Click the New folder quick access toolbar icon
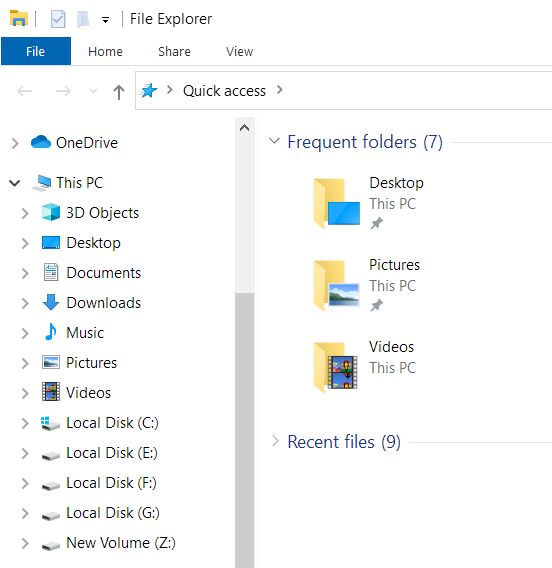This screenshot has width=552, height=568. [x=83, y=19]
